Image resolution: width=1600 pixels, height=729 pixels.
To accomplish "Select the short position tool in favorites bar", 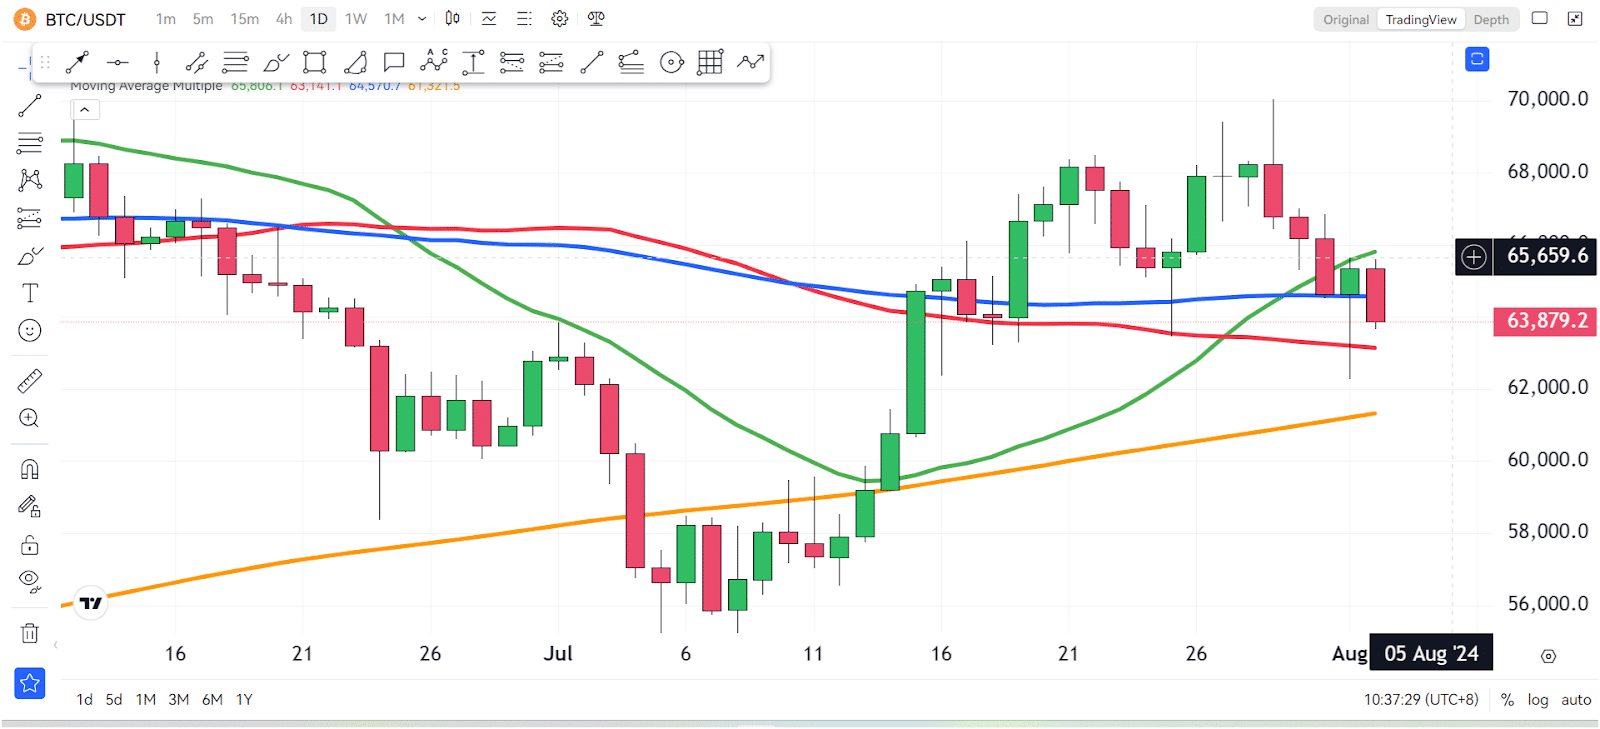I will [x=551, y=62].
